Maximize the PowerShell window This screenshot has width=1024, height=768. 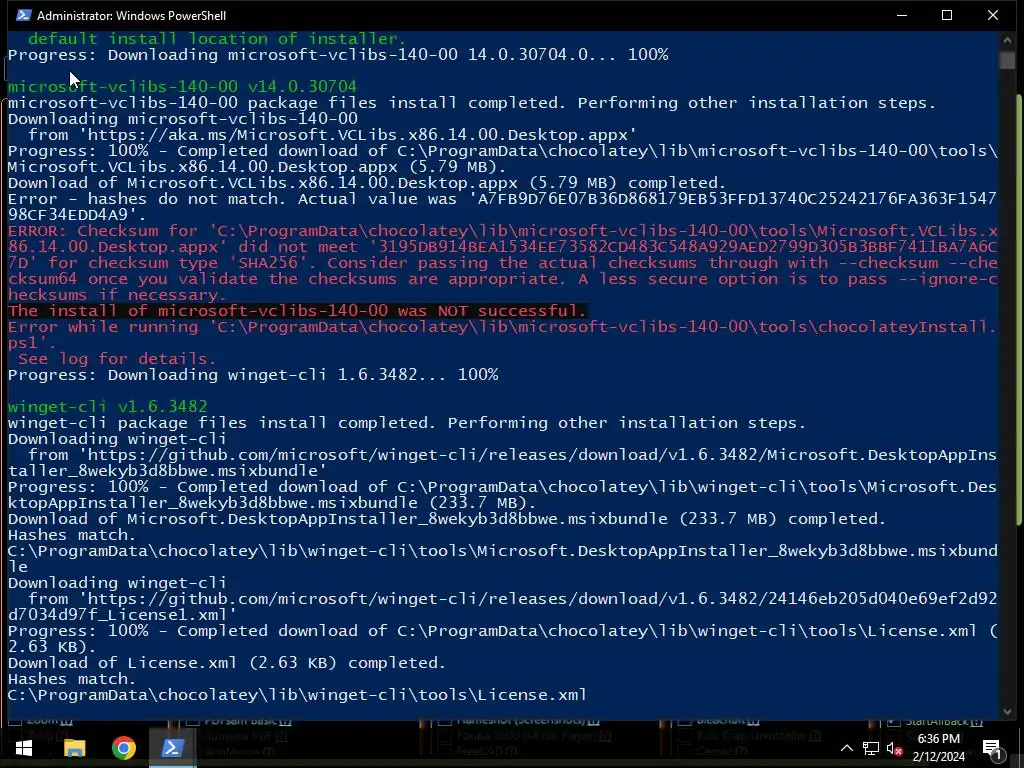pyautogui.click(x=947, y=15)
